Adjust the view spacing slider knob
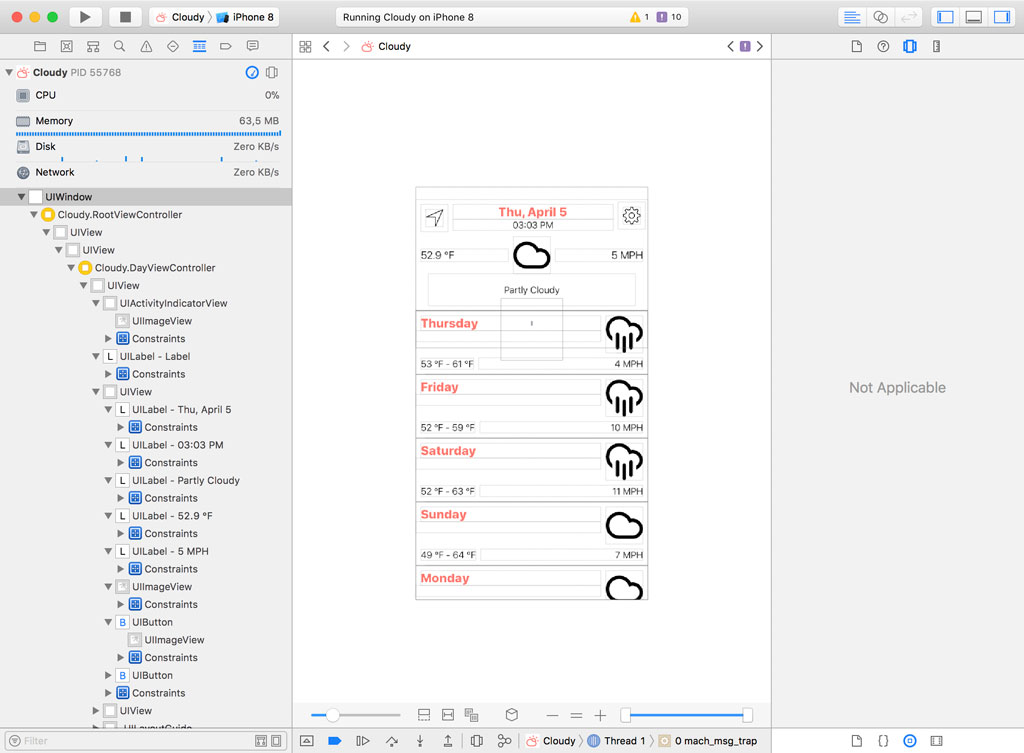This screenshot has height=753, width=1024. pyautogui.click(x=333, y=715)
